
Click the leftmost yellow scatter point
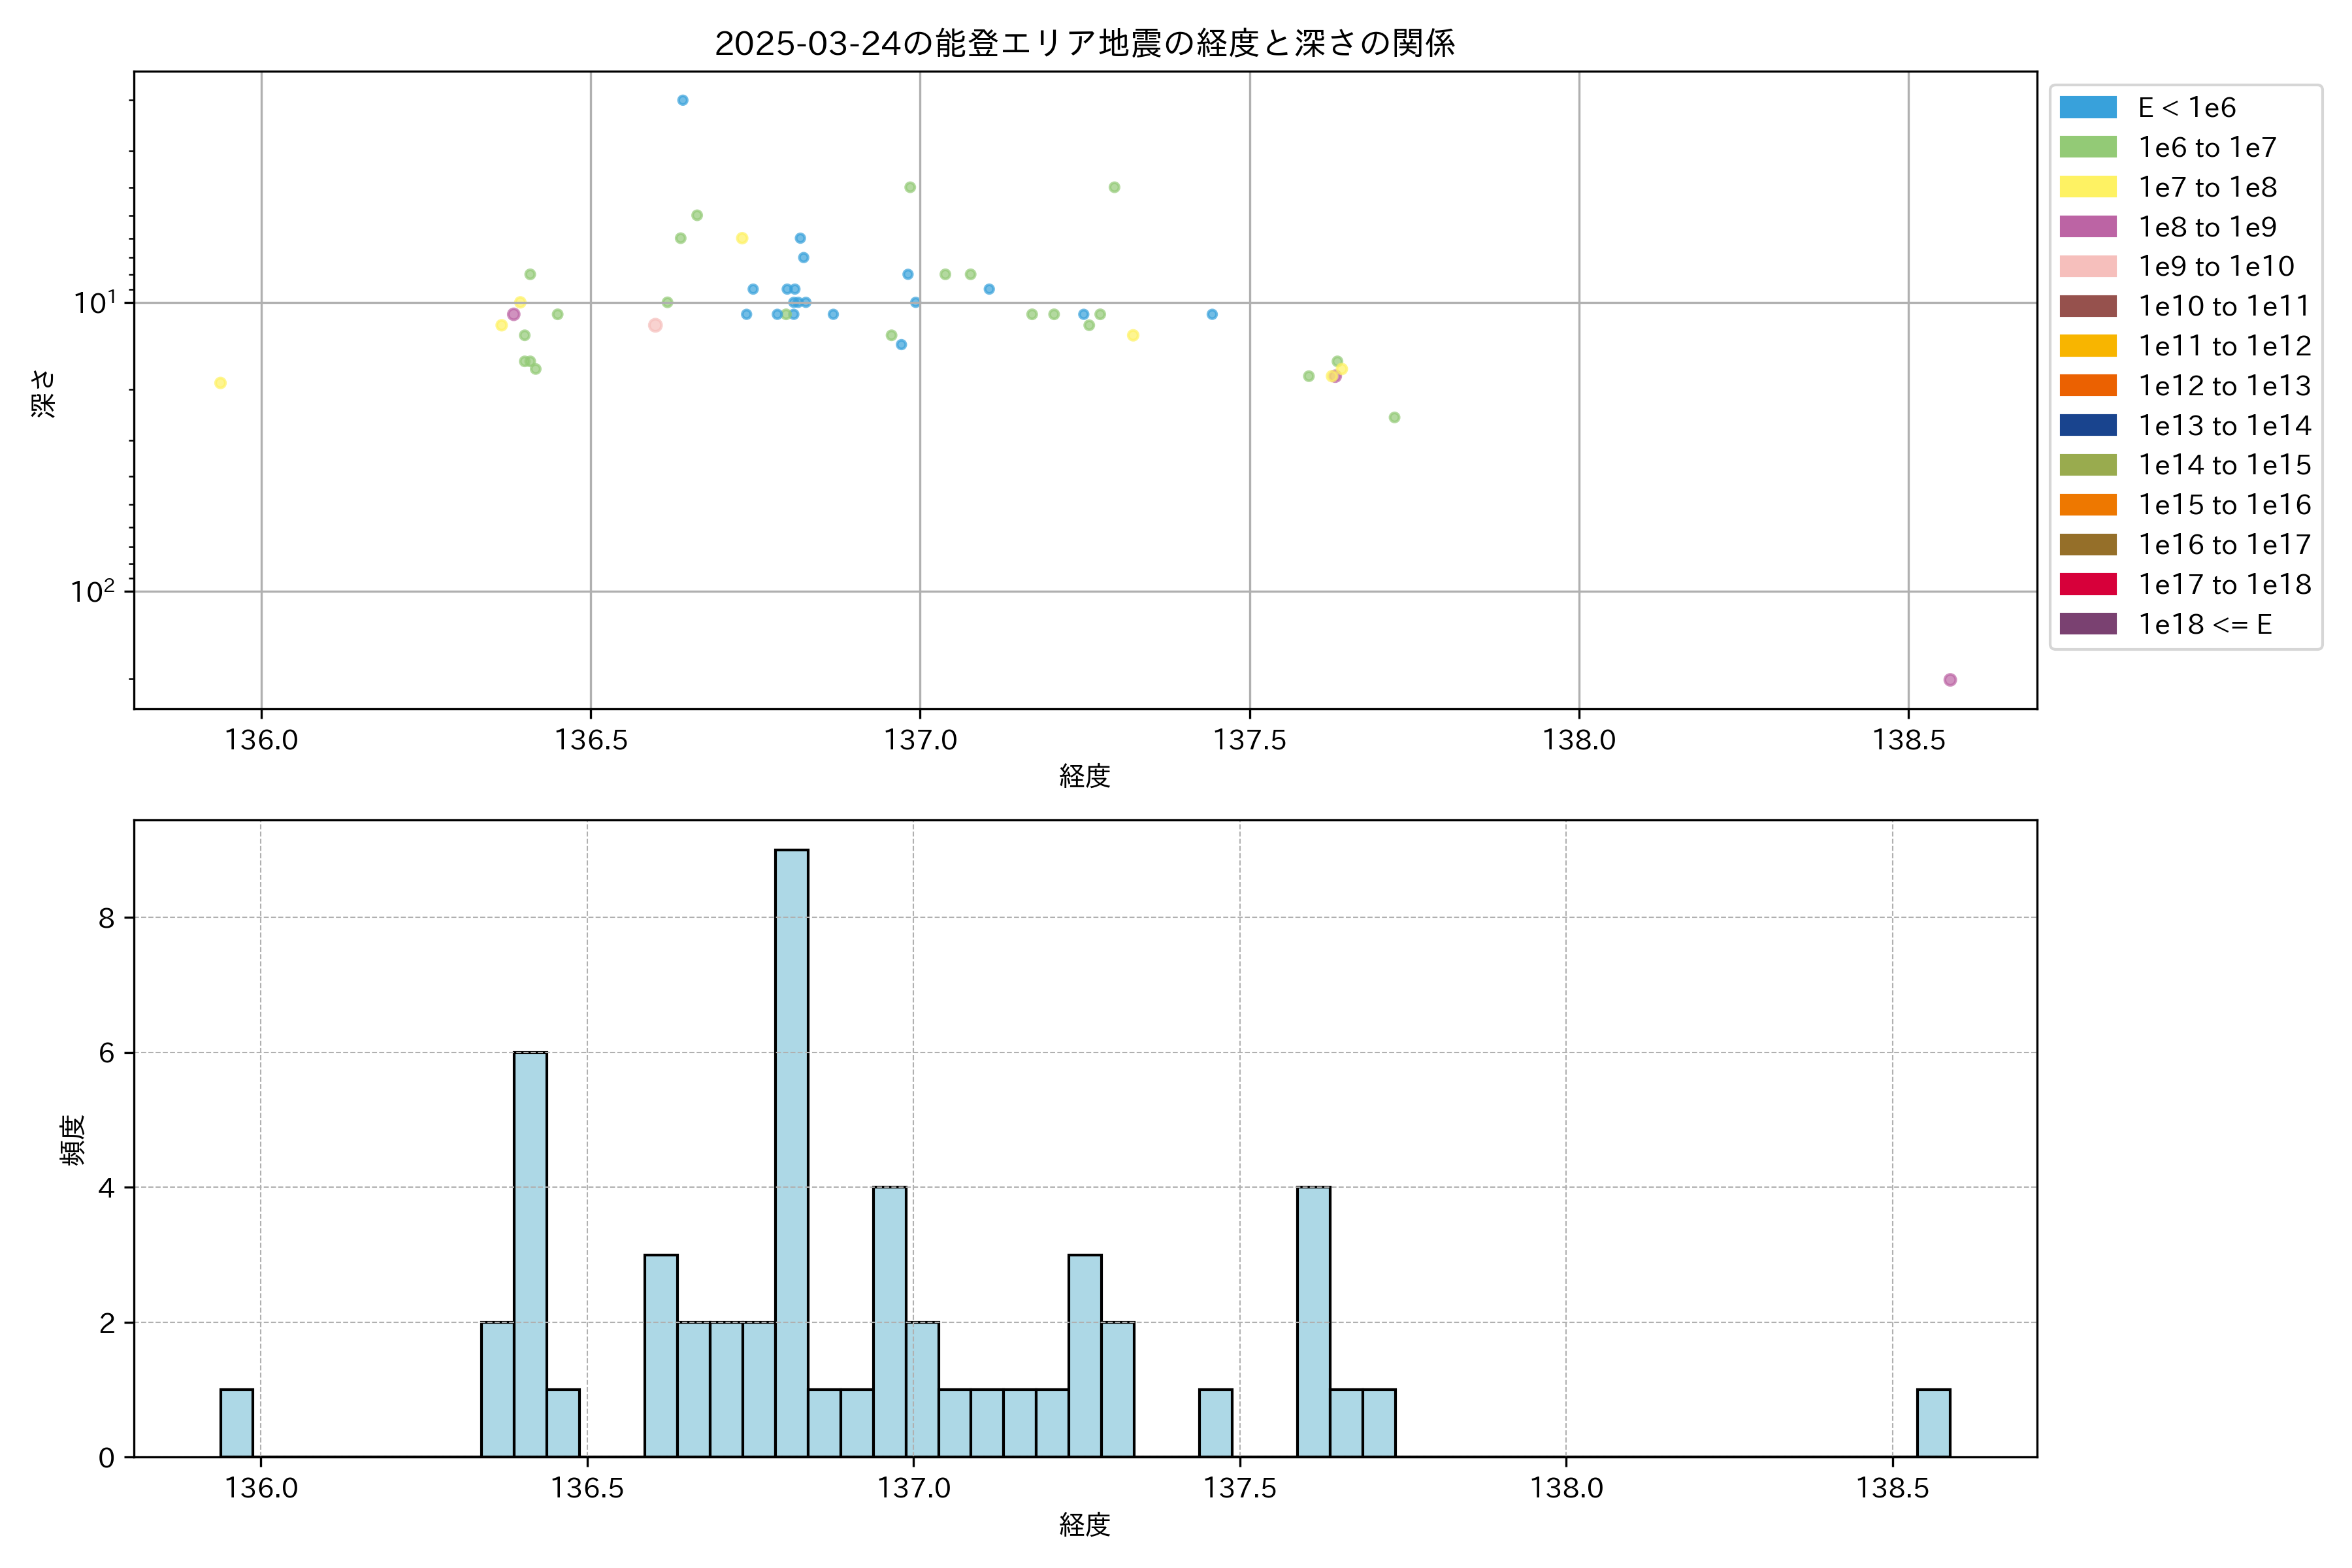click(x=220, y=383)
